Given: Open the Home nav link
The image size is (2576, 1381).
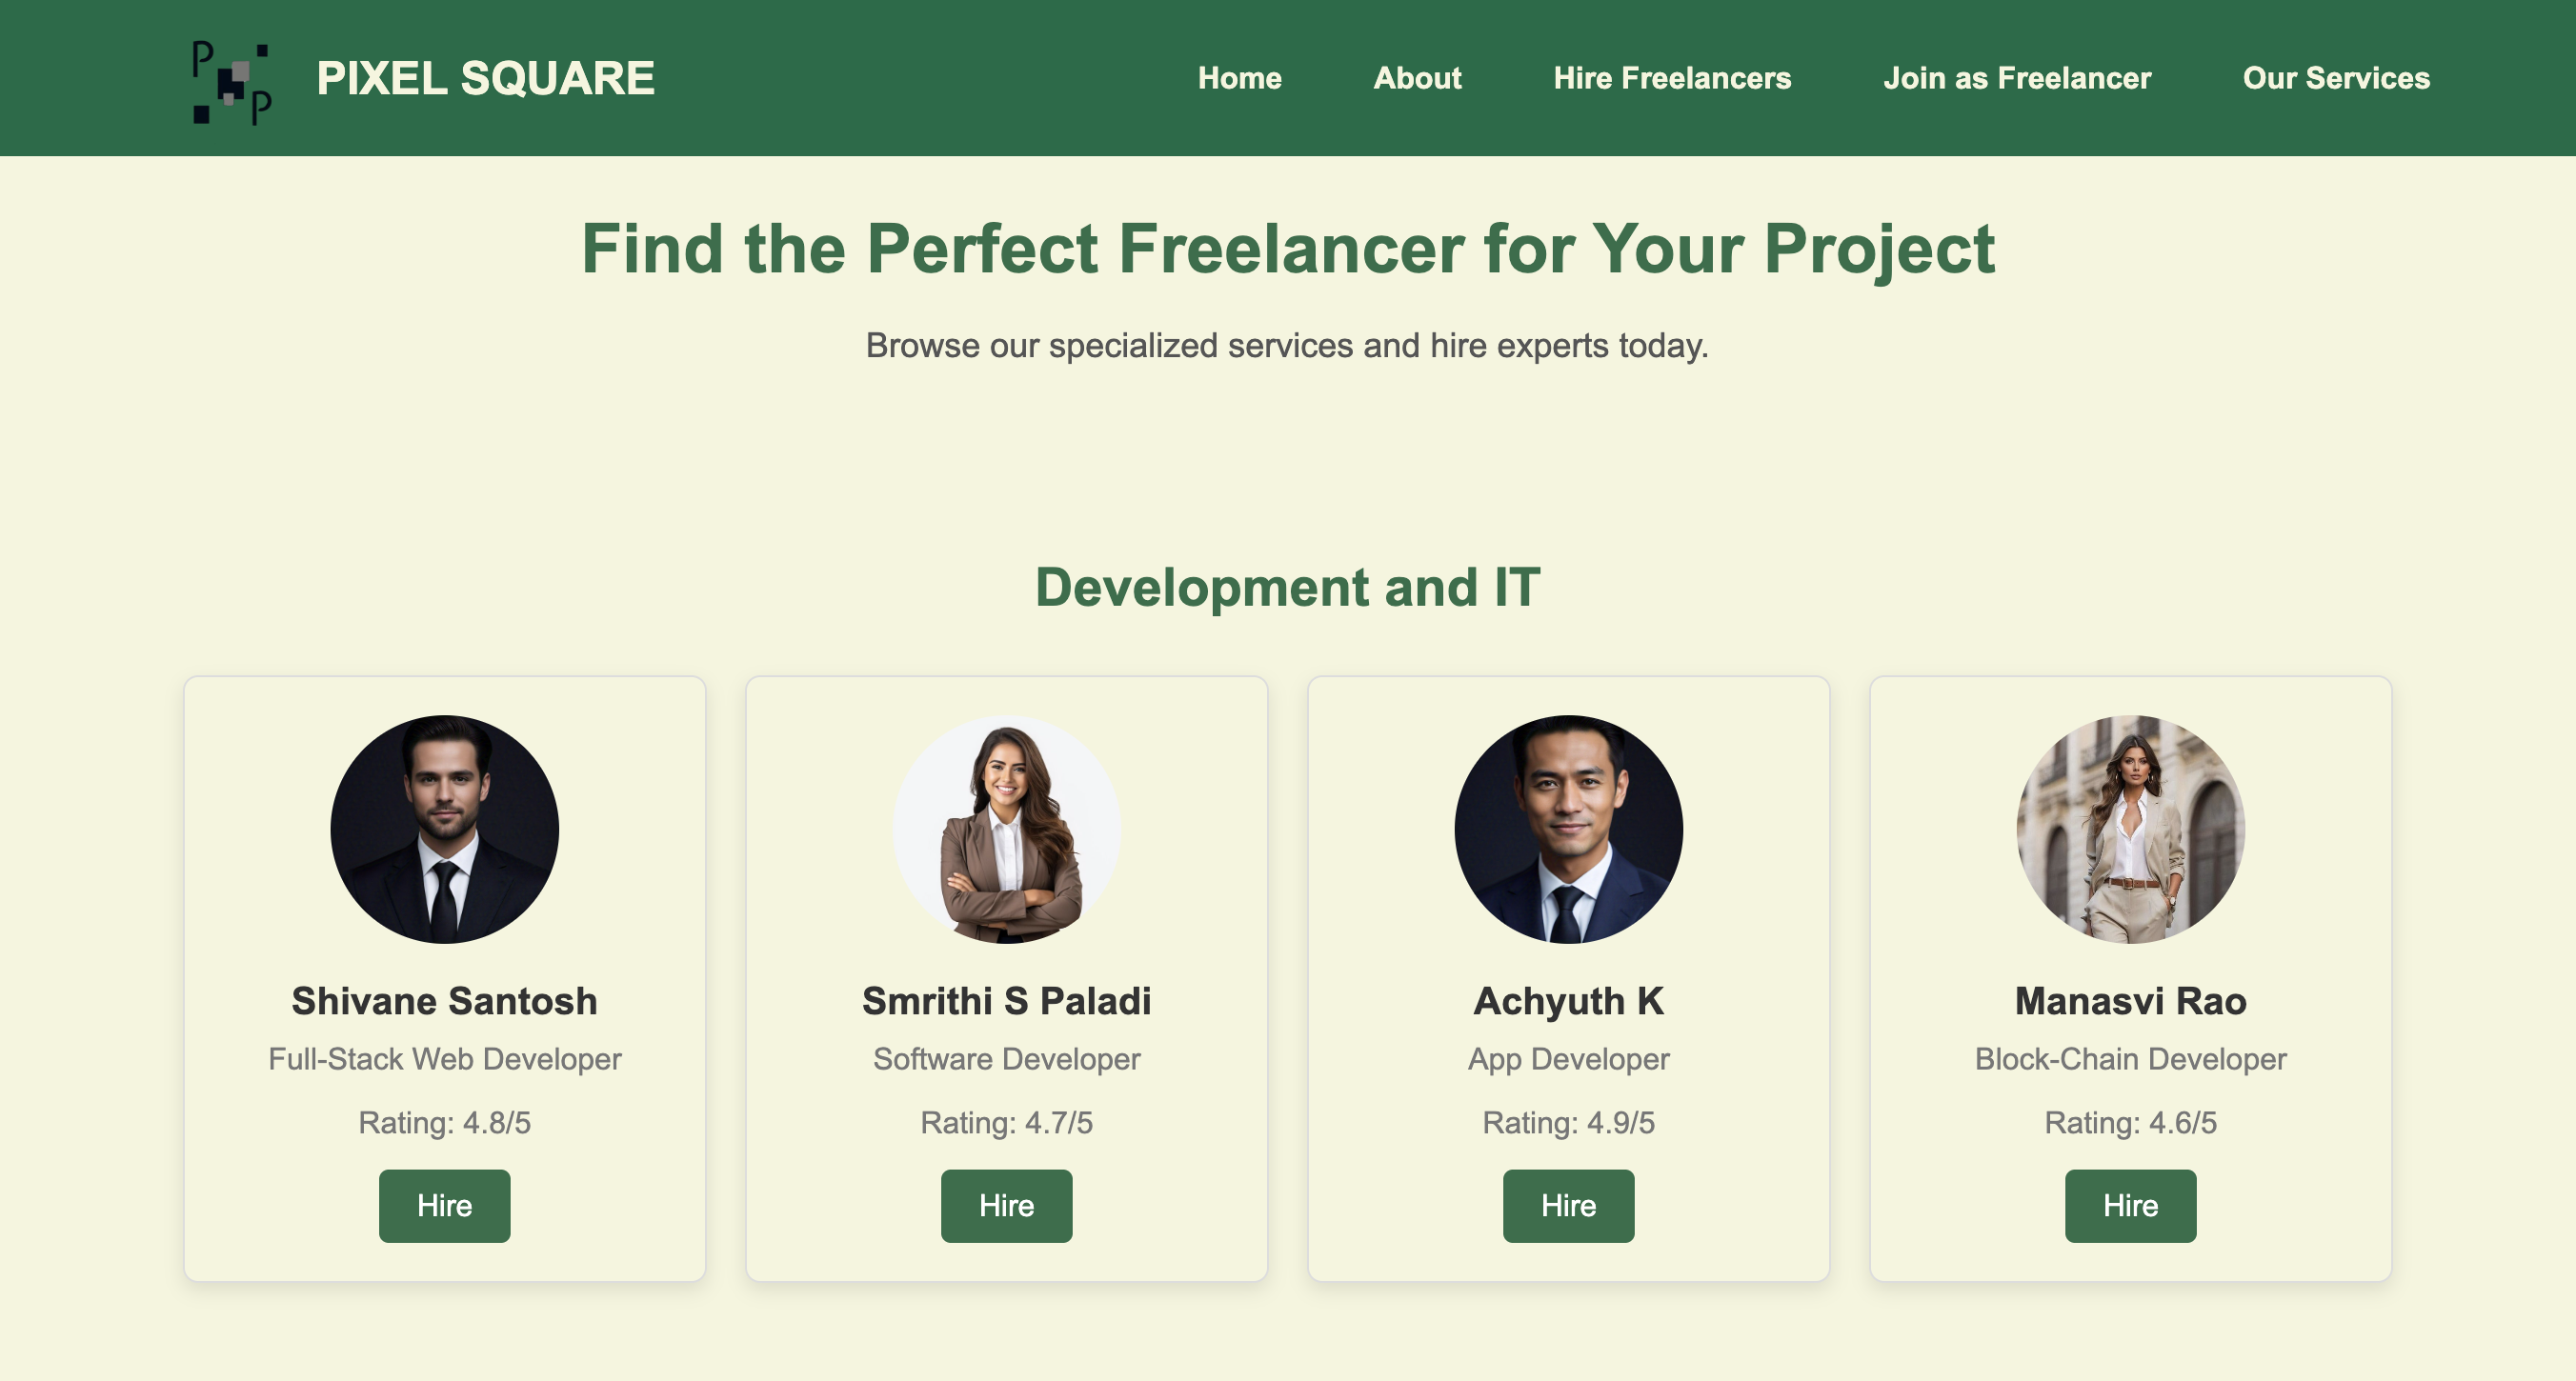Looking at the screenshot, I should point(1239,78).
